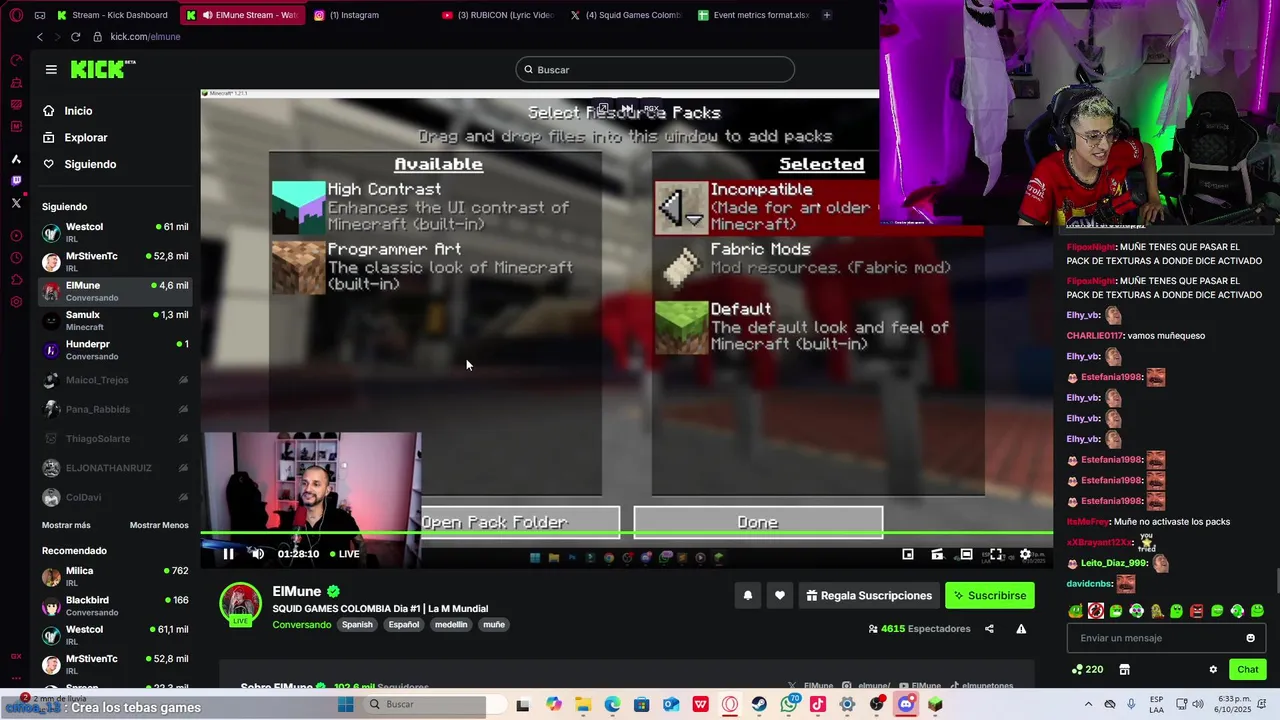The height and width of the screenshot is (720, 1280).
Task: Open Blackbird recommended channel
Action: 115,606
